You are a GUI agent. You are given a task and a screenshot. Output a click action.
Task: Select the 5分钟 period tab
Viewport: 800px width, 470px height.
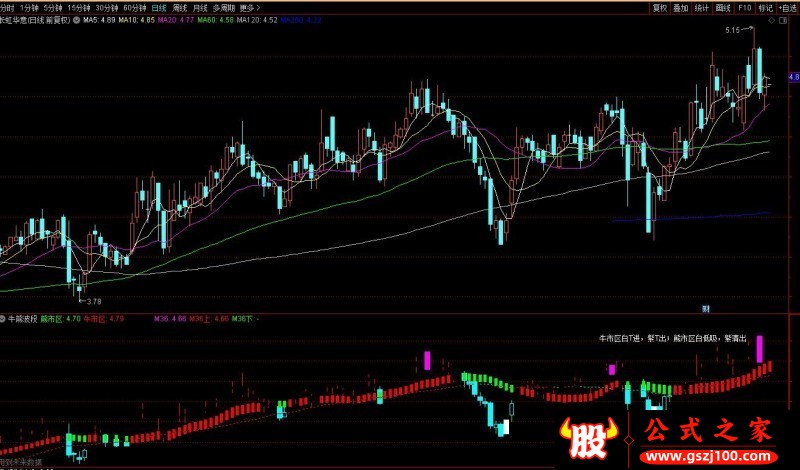[x=53, y=8]
